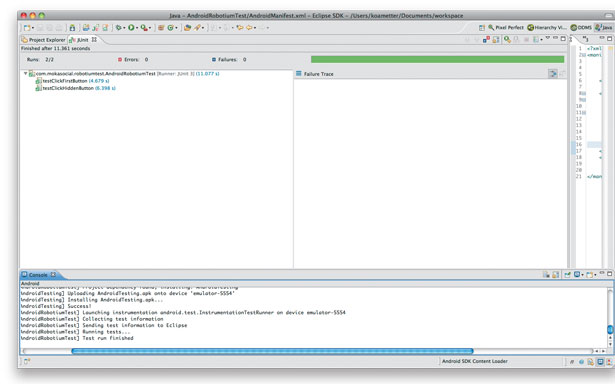Screen dimensions: 615x384
Task: Maximize the Console panel
Action: pos(610,274)
